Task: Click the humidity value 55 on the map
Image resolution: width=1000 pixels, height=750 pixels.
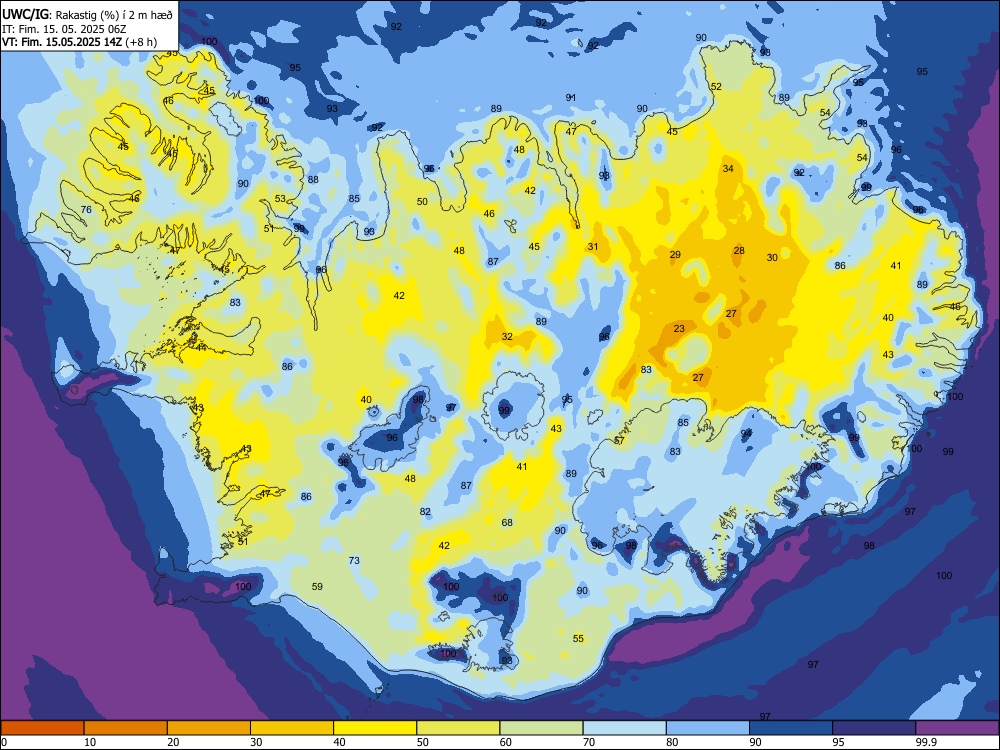Action: 578,638
